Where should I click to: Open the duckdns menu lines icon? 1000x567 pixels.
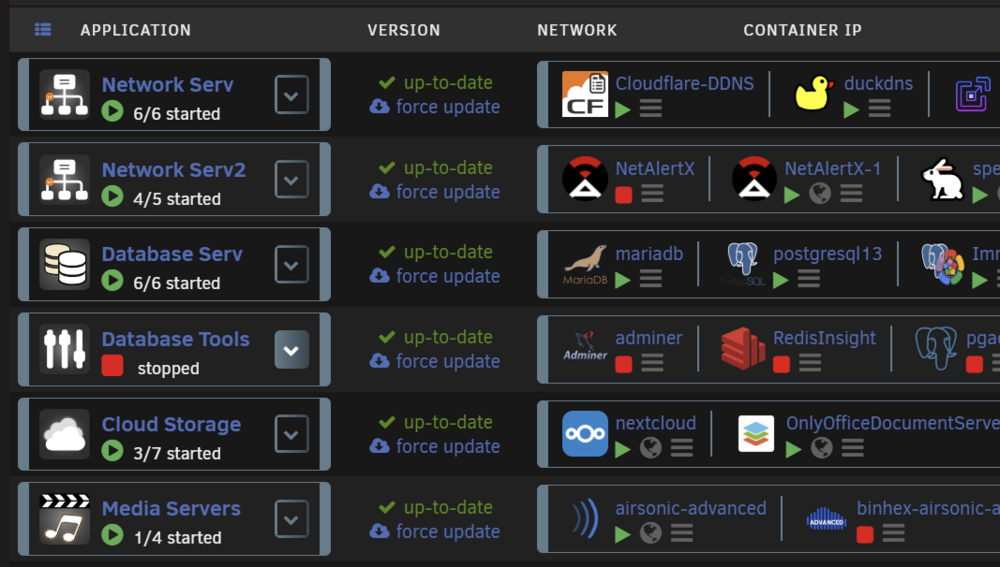tap(879, 108)
